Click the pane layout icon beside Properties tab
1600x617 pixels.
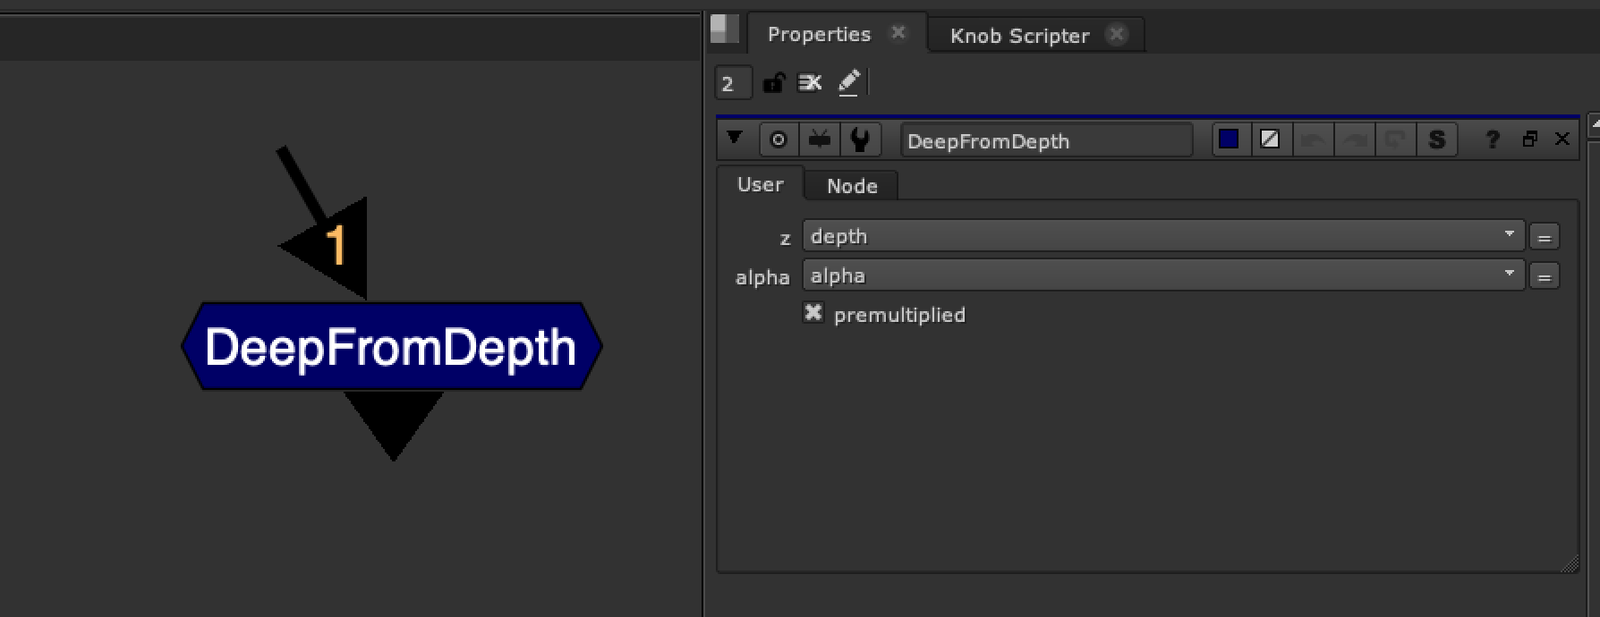(x=724, y=29)
